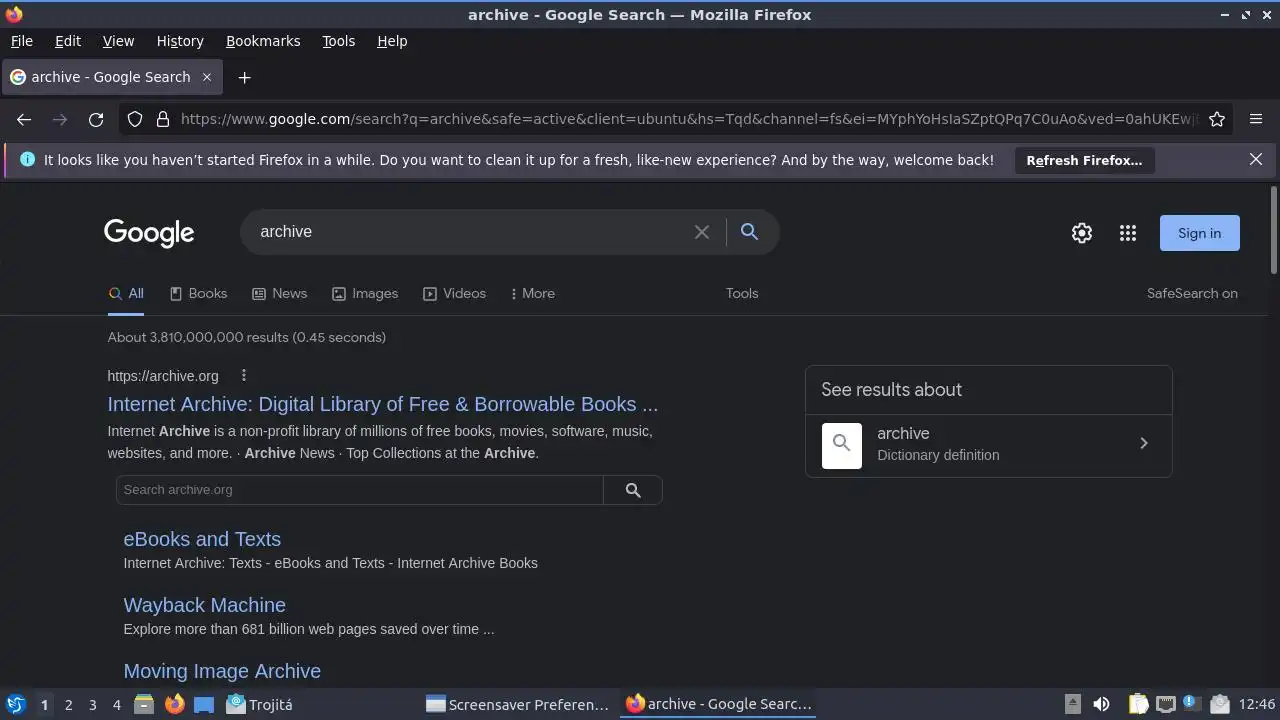
Task: Switch to Screensaver Preferences window in taskbar
Action: pyautogui.click(x=518, y=704)
